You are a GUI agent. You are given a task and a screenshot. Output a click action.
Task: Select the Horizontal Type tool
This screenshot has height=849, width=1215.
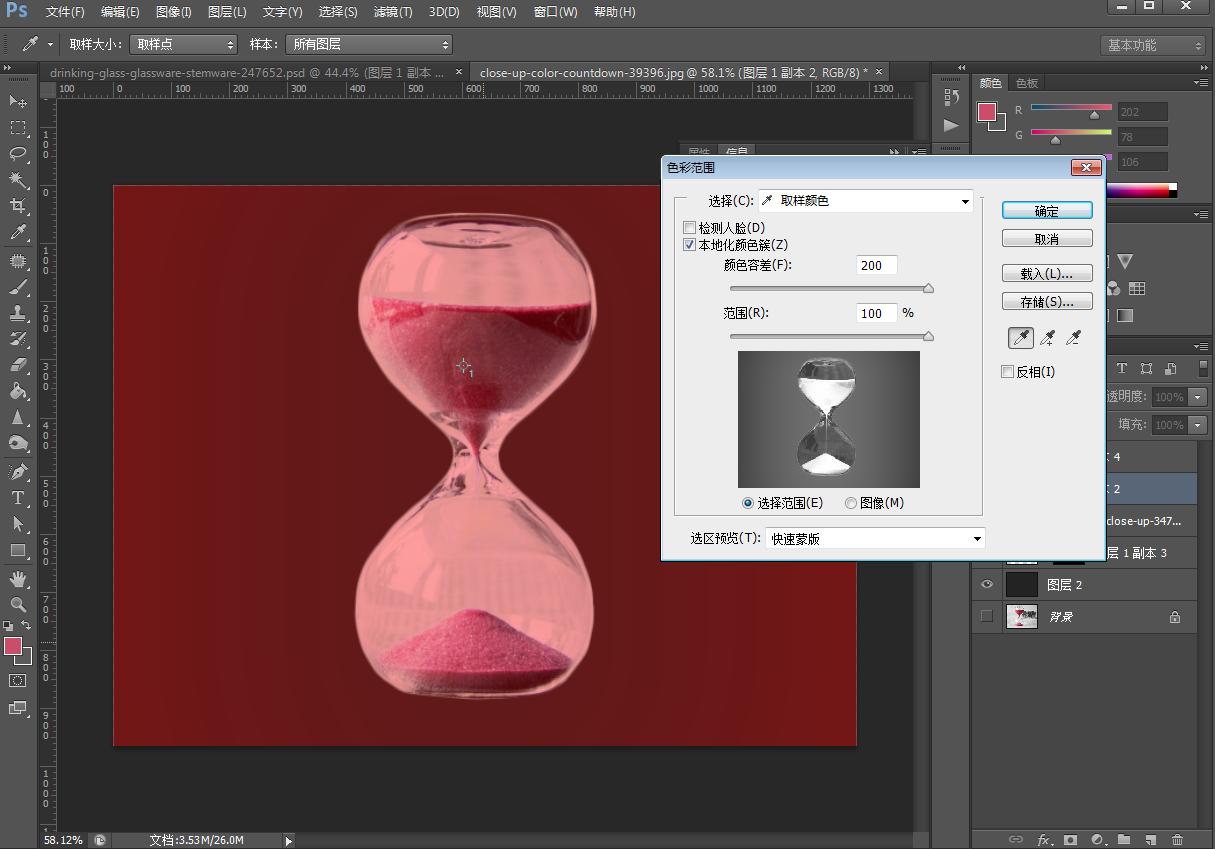18,498
